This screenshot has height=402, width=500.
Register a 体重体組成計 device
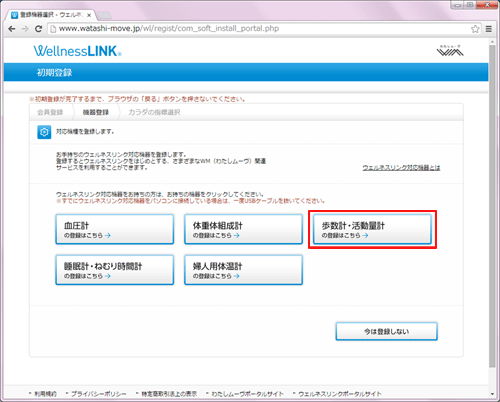pyautogui.click(x=243, y=229)
